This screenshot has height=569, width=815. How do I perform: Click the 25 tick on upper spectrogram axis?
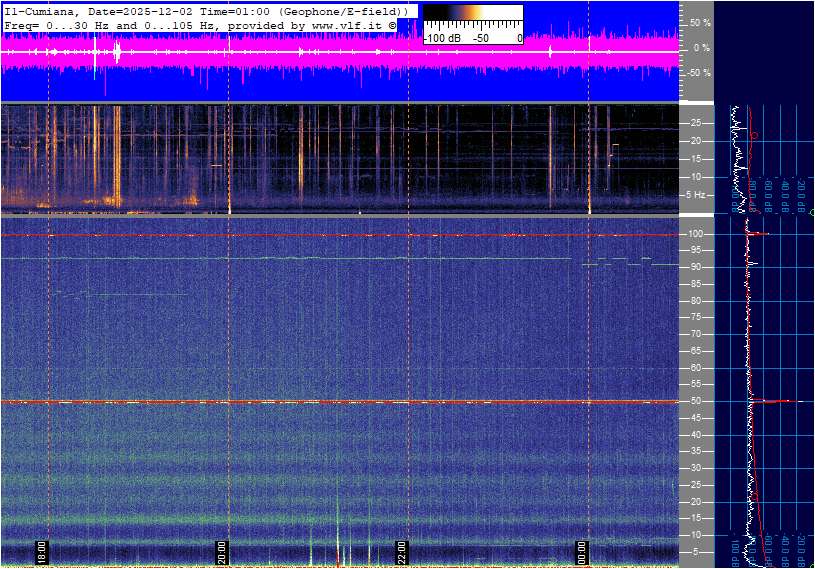point(697,123)
